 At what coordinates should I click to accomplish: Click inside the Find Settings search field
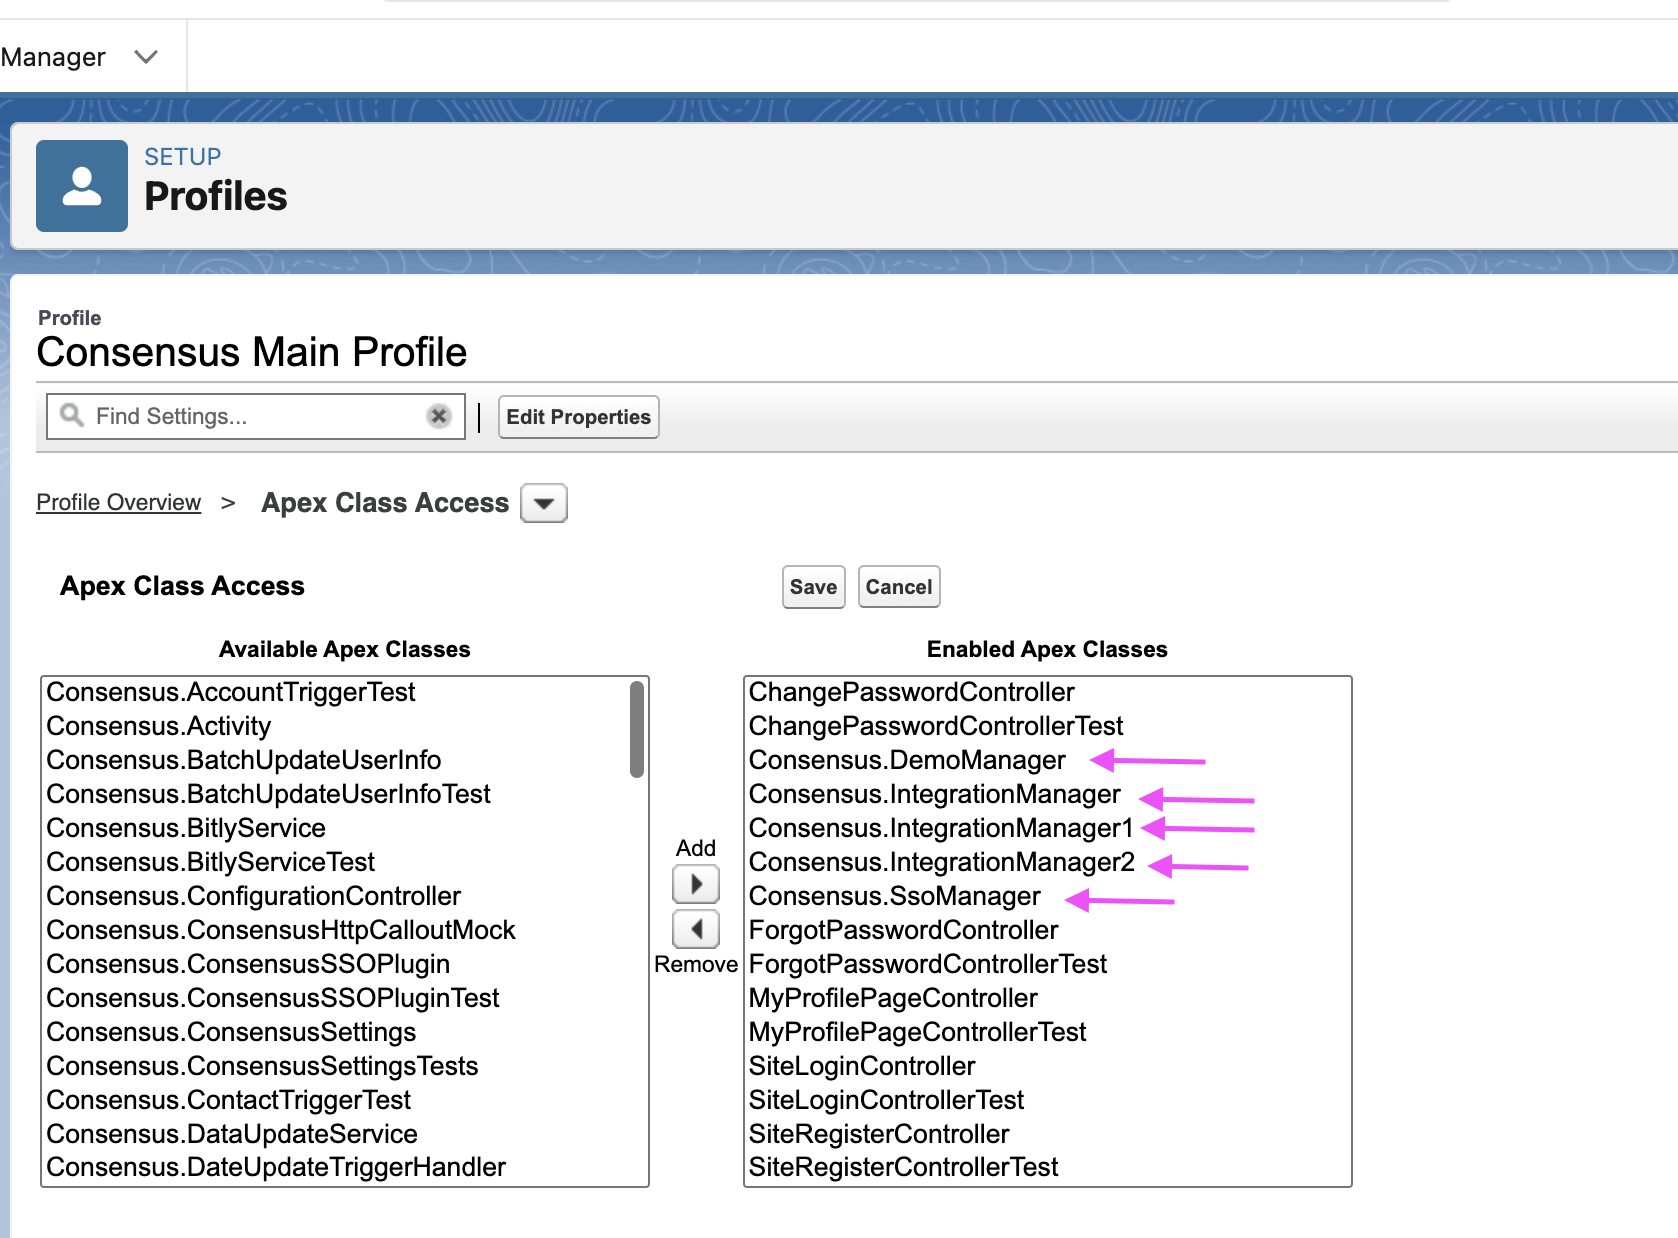[250, 416]
